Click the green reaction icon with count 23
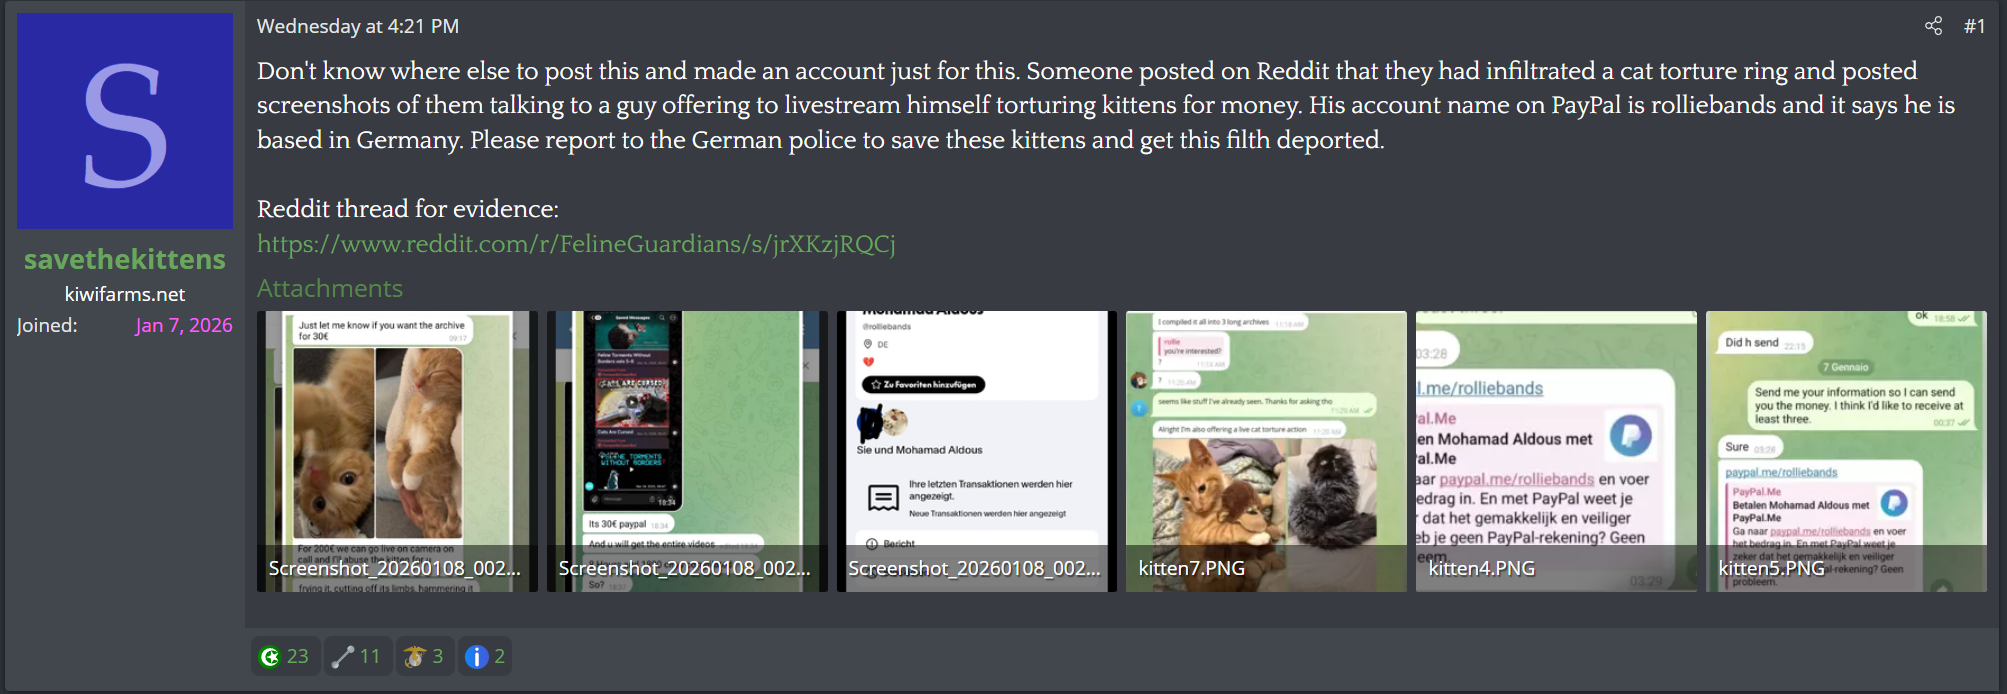Viewport: 2007px width, 694px height. [x=270, y=656]
